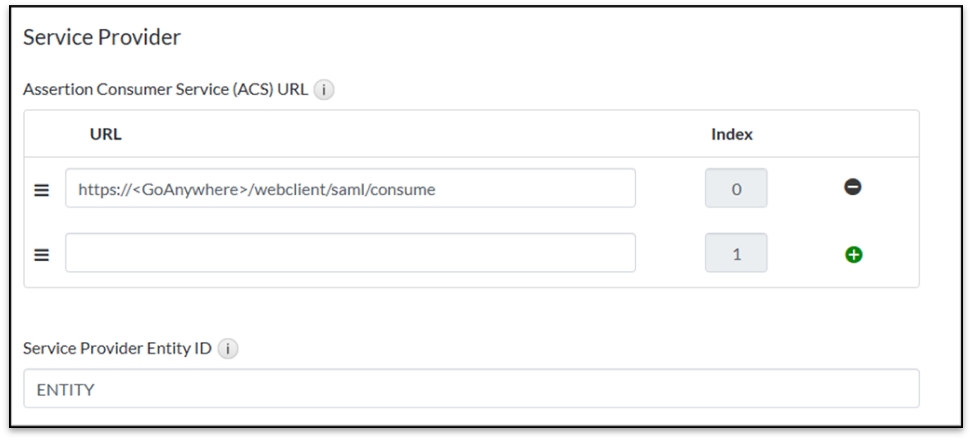
Task: Click the ENTITY text value
Action: click(x=65, y=390)
